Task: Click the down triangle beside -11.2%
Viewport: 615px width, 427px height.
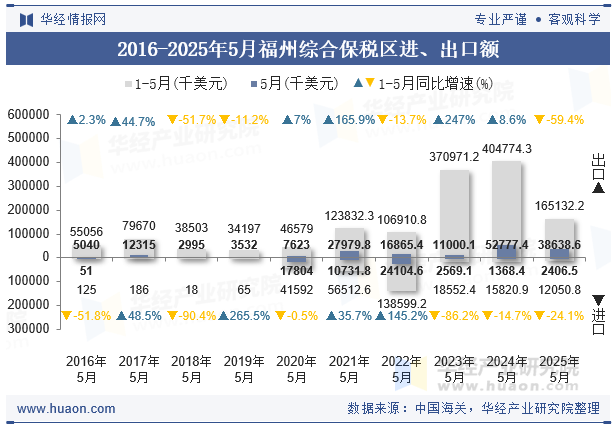Action: tap(224, 119)
